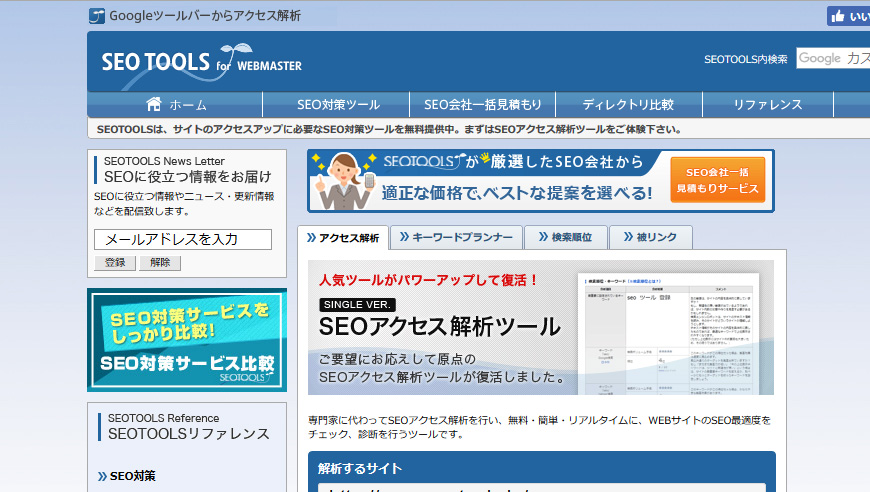Screen dimensions: 870x492
Task: Click the Google custom search box
Action: 832,59
